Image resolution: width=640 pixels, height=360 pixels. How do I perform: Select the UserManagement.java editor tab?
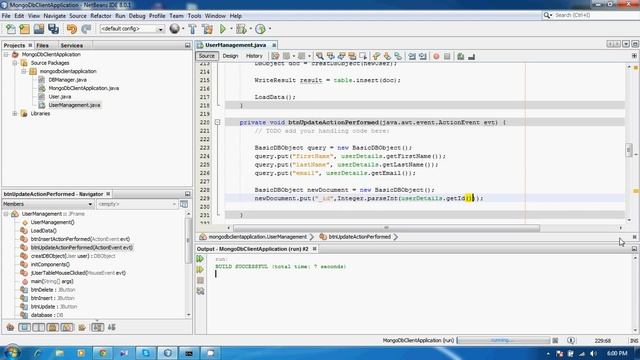(x=236, y=45)
